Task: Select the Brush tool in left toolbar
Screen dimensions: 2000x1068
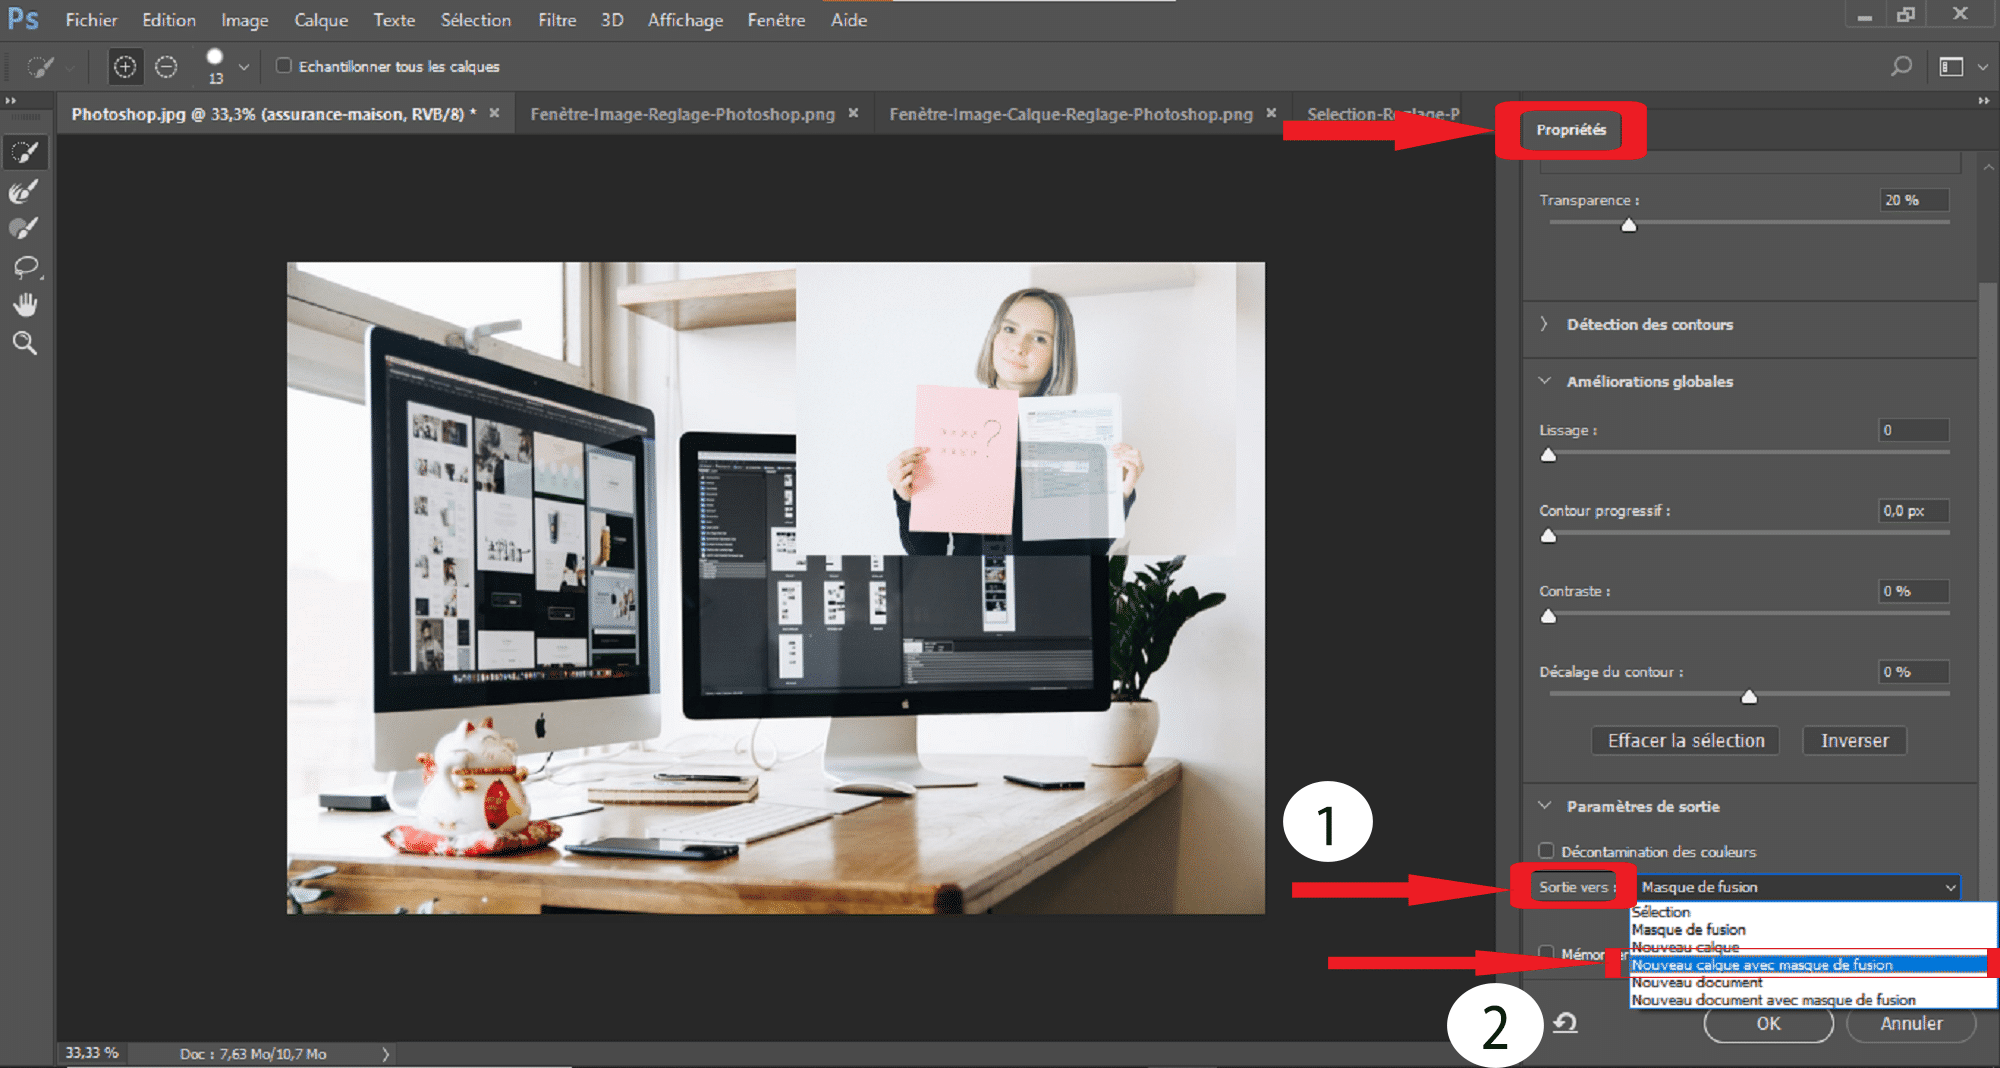Action: tap(25, 228)
